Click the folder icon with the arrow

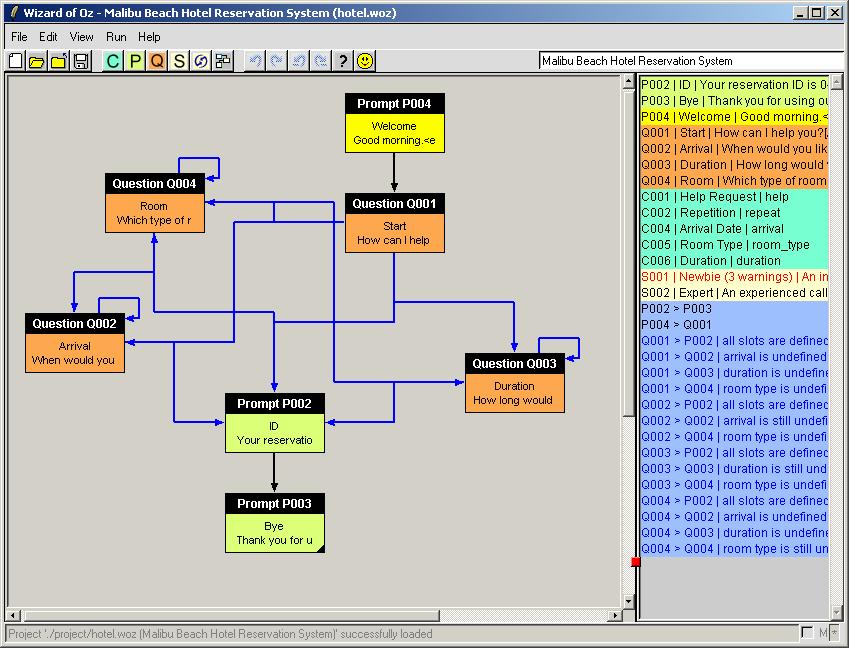pyautogui.click(x=59, y=61)
